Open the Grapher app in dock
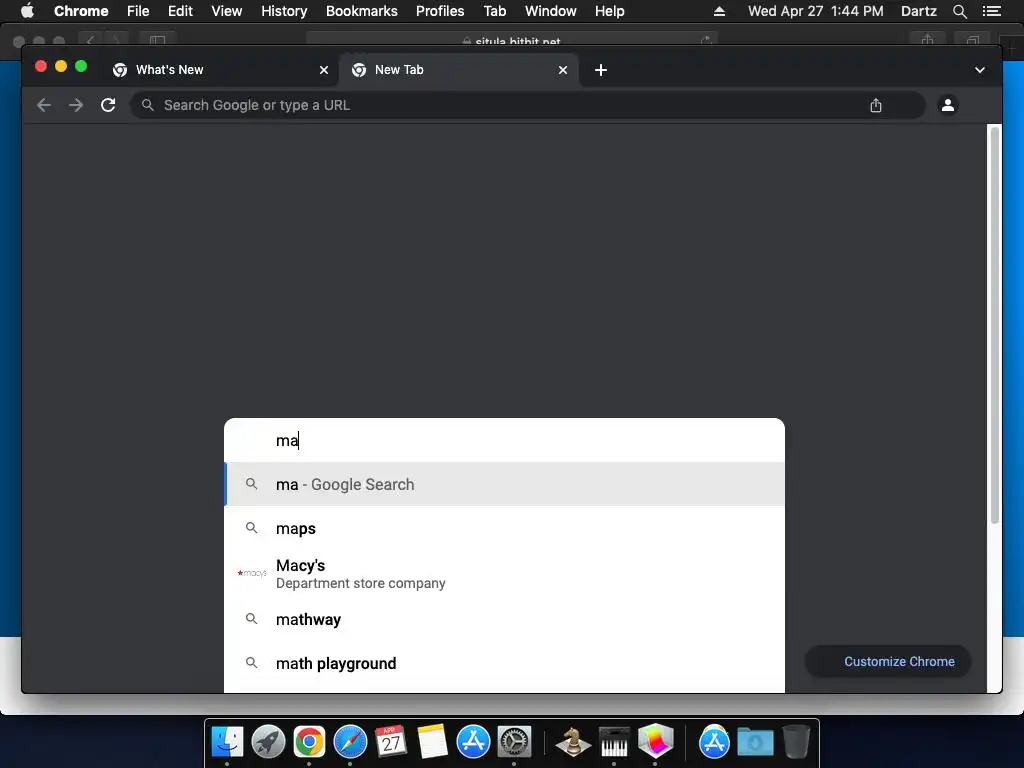This screenshot has width=1024, height=768. click(x=655, y=742)
